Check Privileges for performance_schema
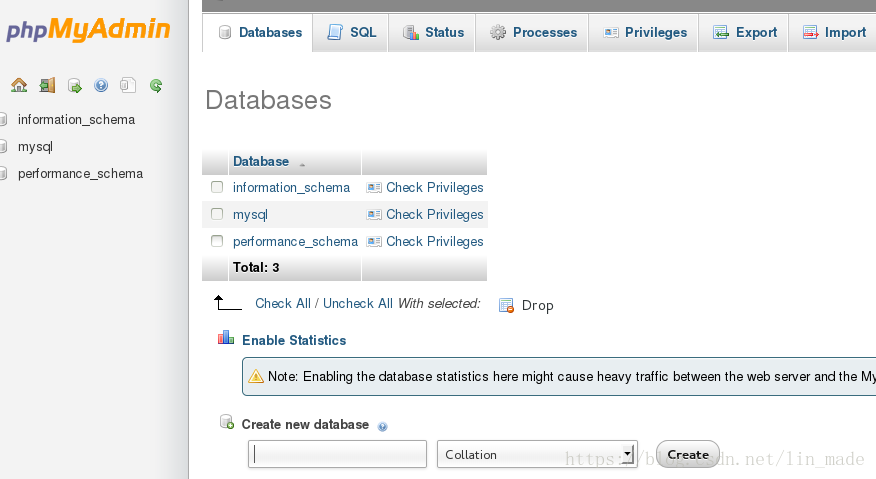The height and width of the screenshot is (479, 876). tap(435, 241)
